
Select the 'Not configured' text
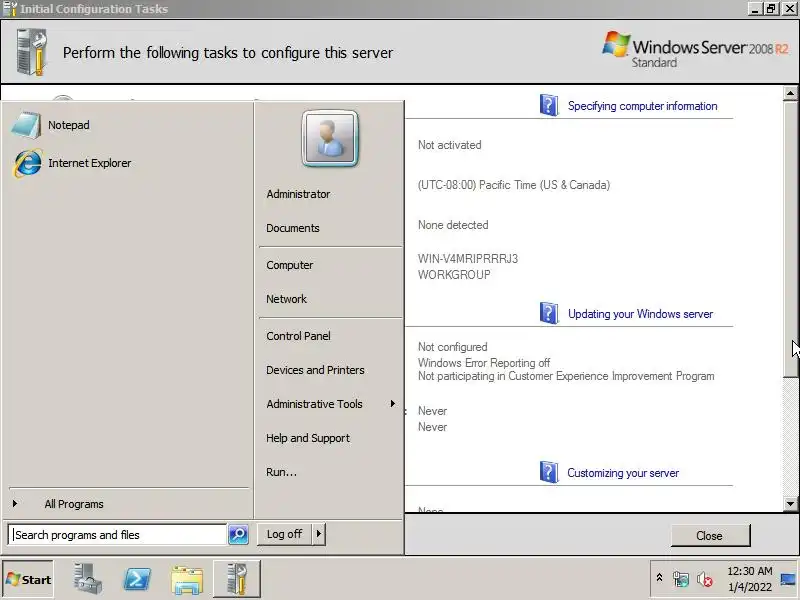pyautogui.click(x=453, y=347)
